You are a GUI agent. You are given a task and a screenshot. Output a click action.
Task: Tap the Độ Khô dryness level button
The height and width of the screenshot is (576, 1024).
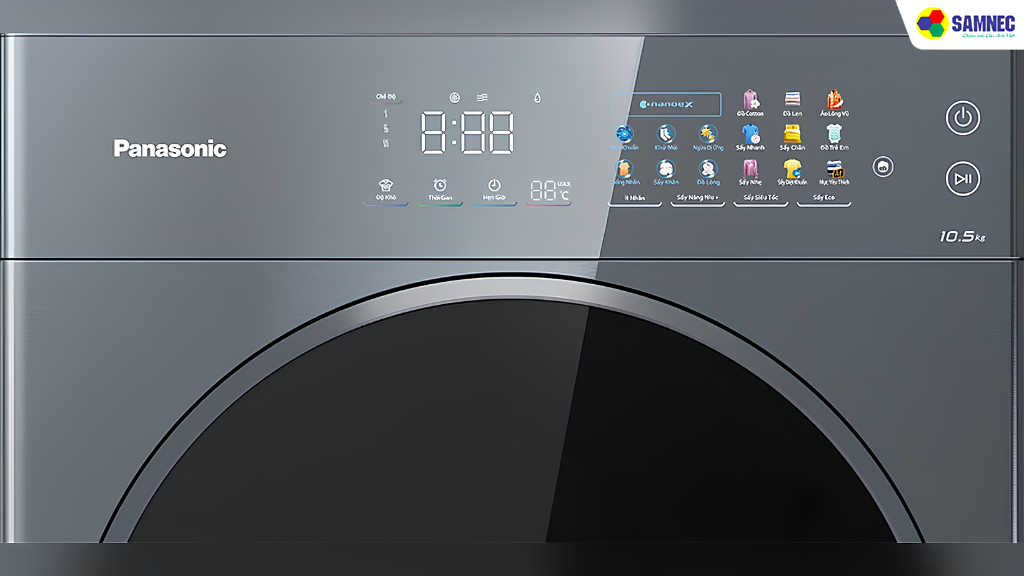pos(386,191)
